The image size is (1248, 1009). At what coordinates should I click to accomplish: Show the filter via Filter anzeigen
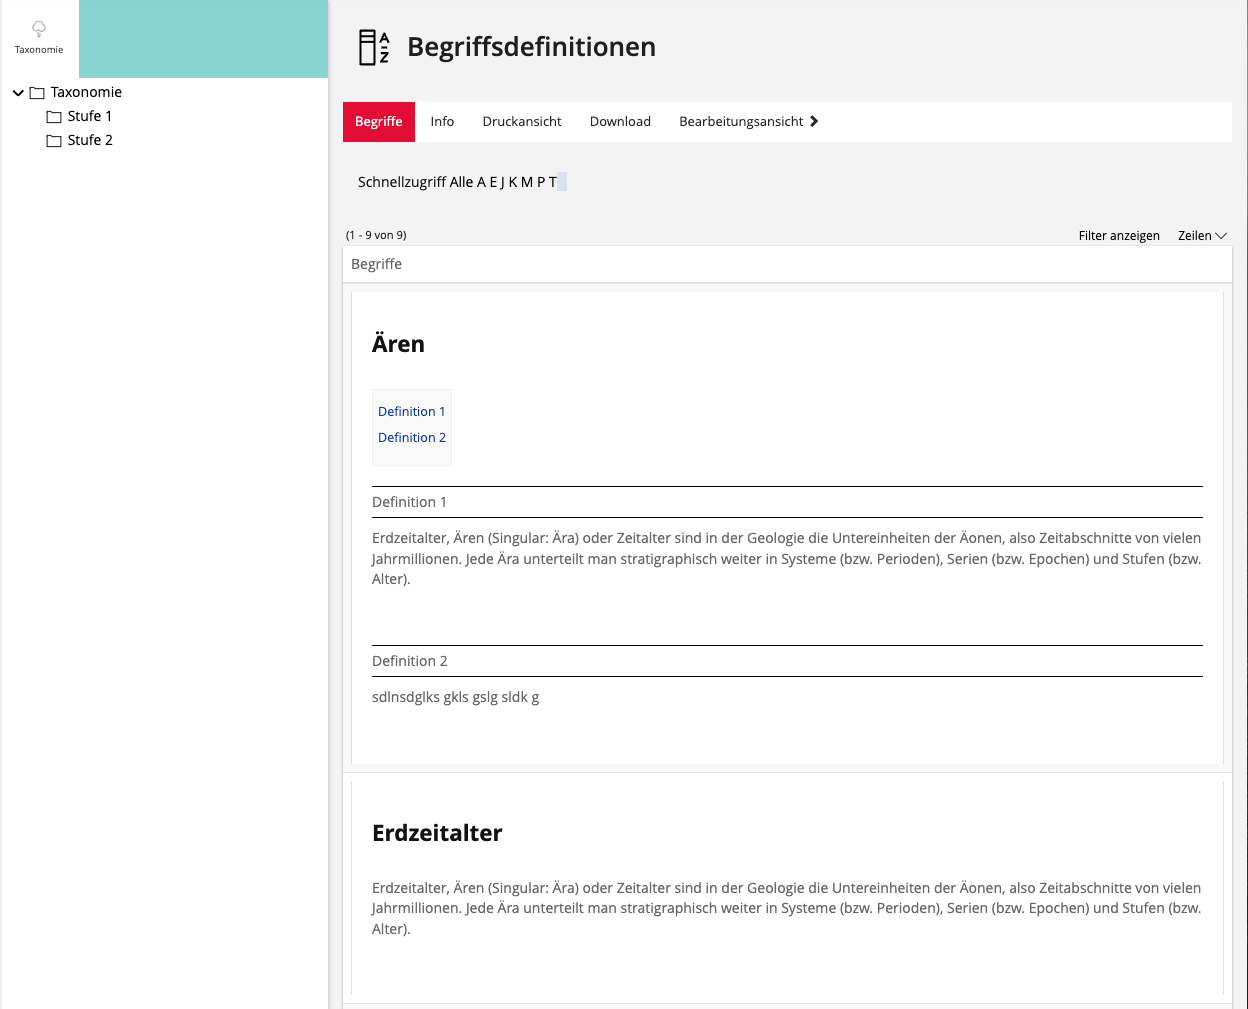(1118, 236)
